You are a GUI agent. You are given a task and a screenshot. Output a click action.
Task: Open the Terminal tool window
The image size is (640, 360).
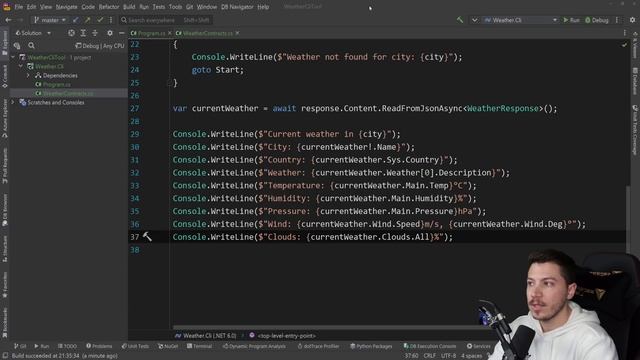click(200, 346)
